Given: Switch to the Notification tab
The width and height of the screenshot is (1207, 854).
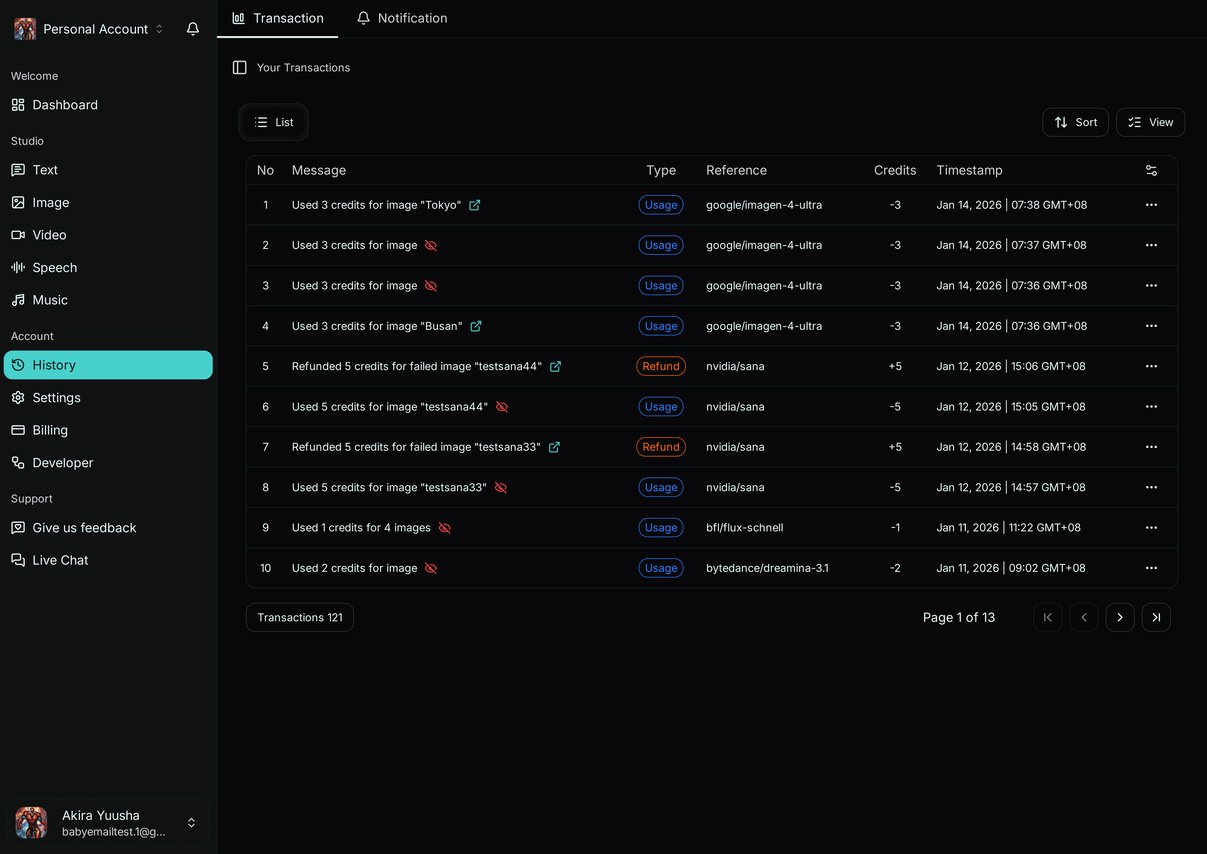Looking at the screenshot, I should point(402,17).
